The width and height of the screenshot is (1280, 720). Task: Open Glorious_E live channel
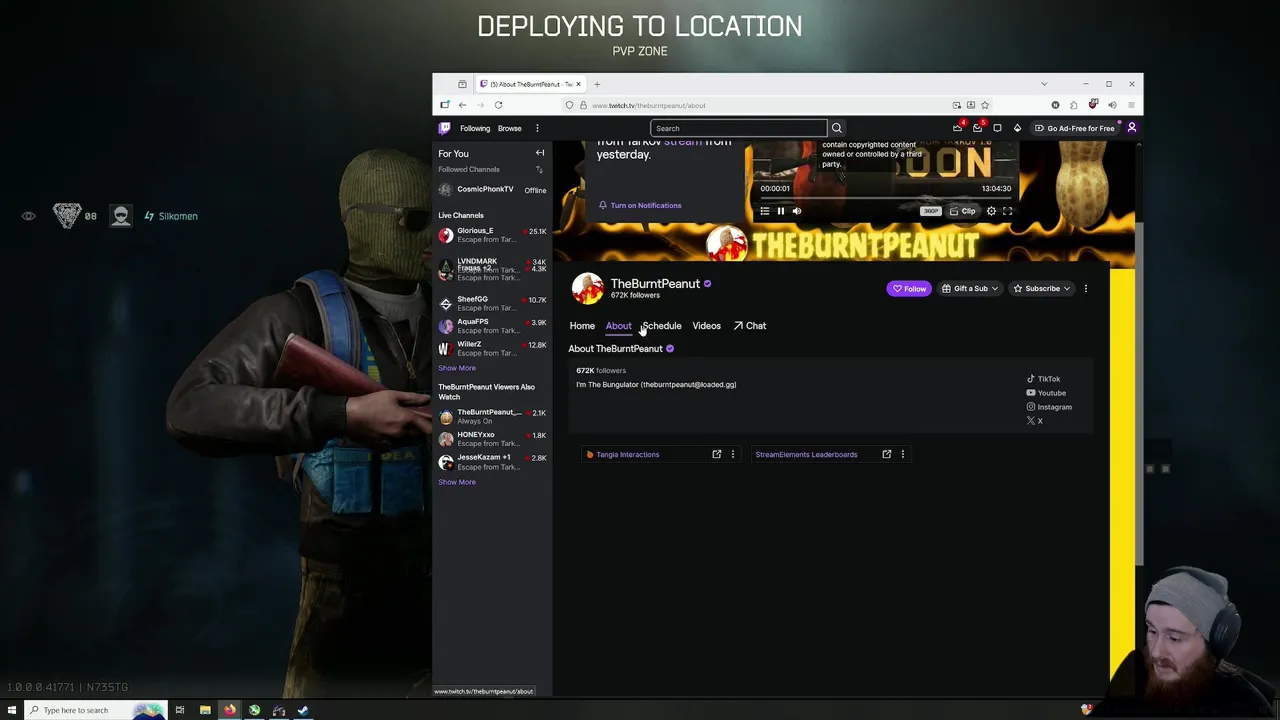click(492, 235)
